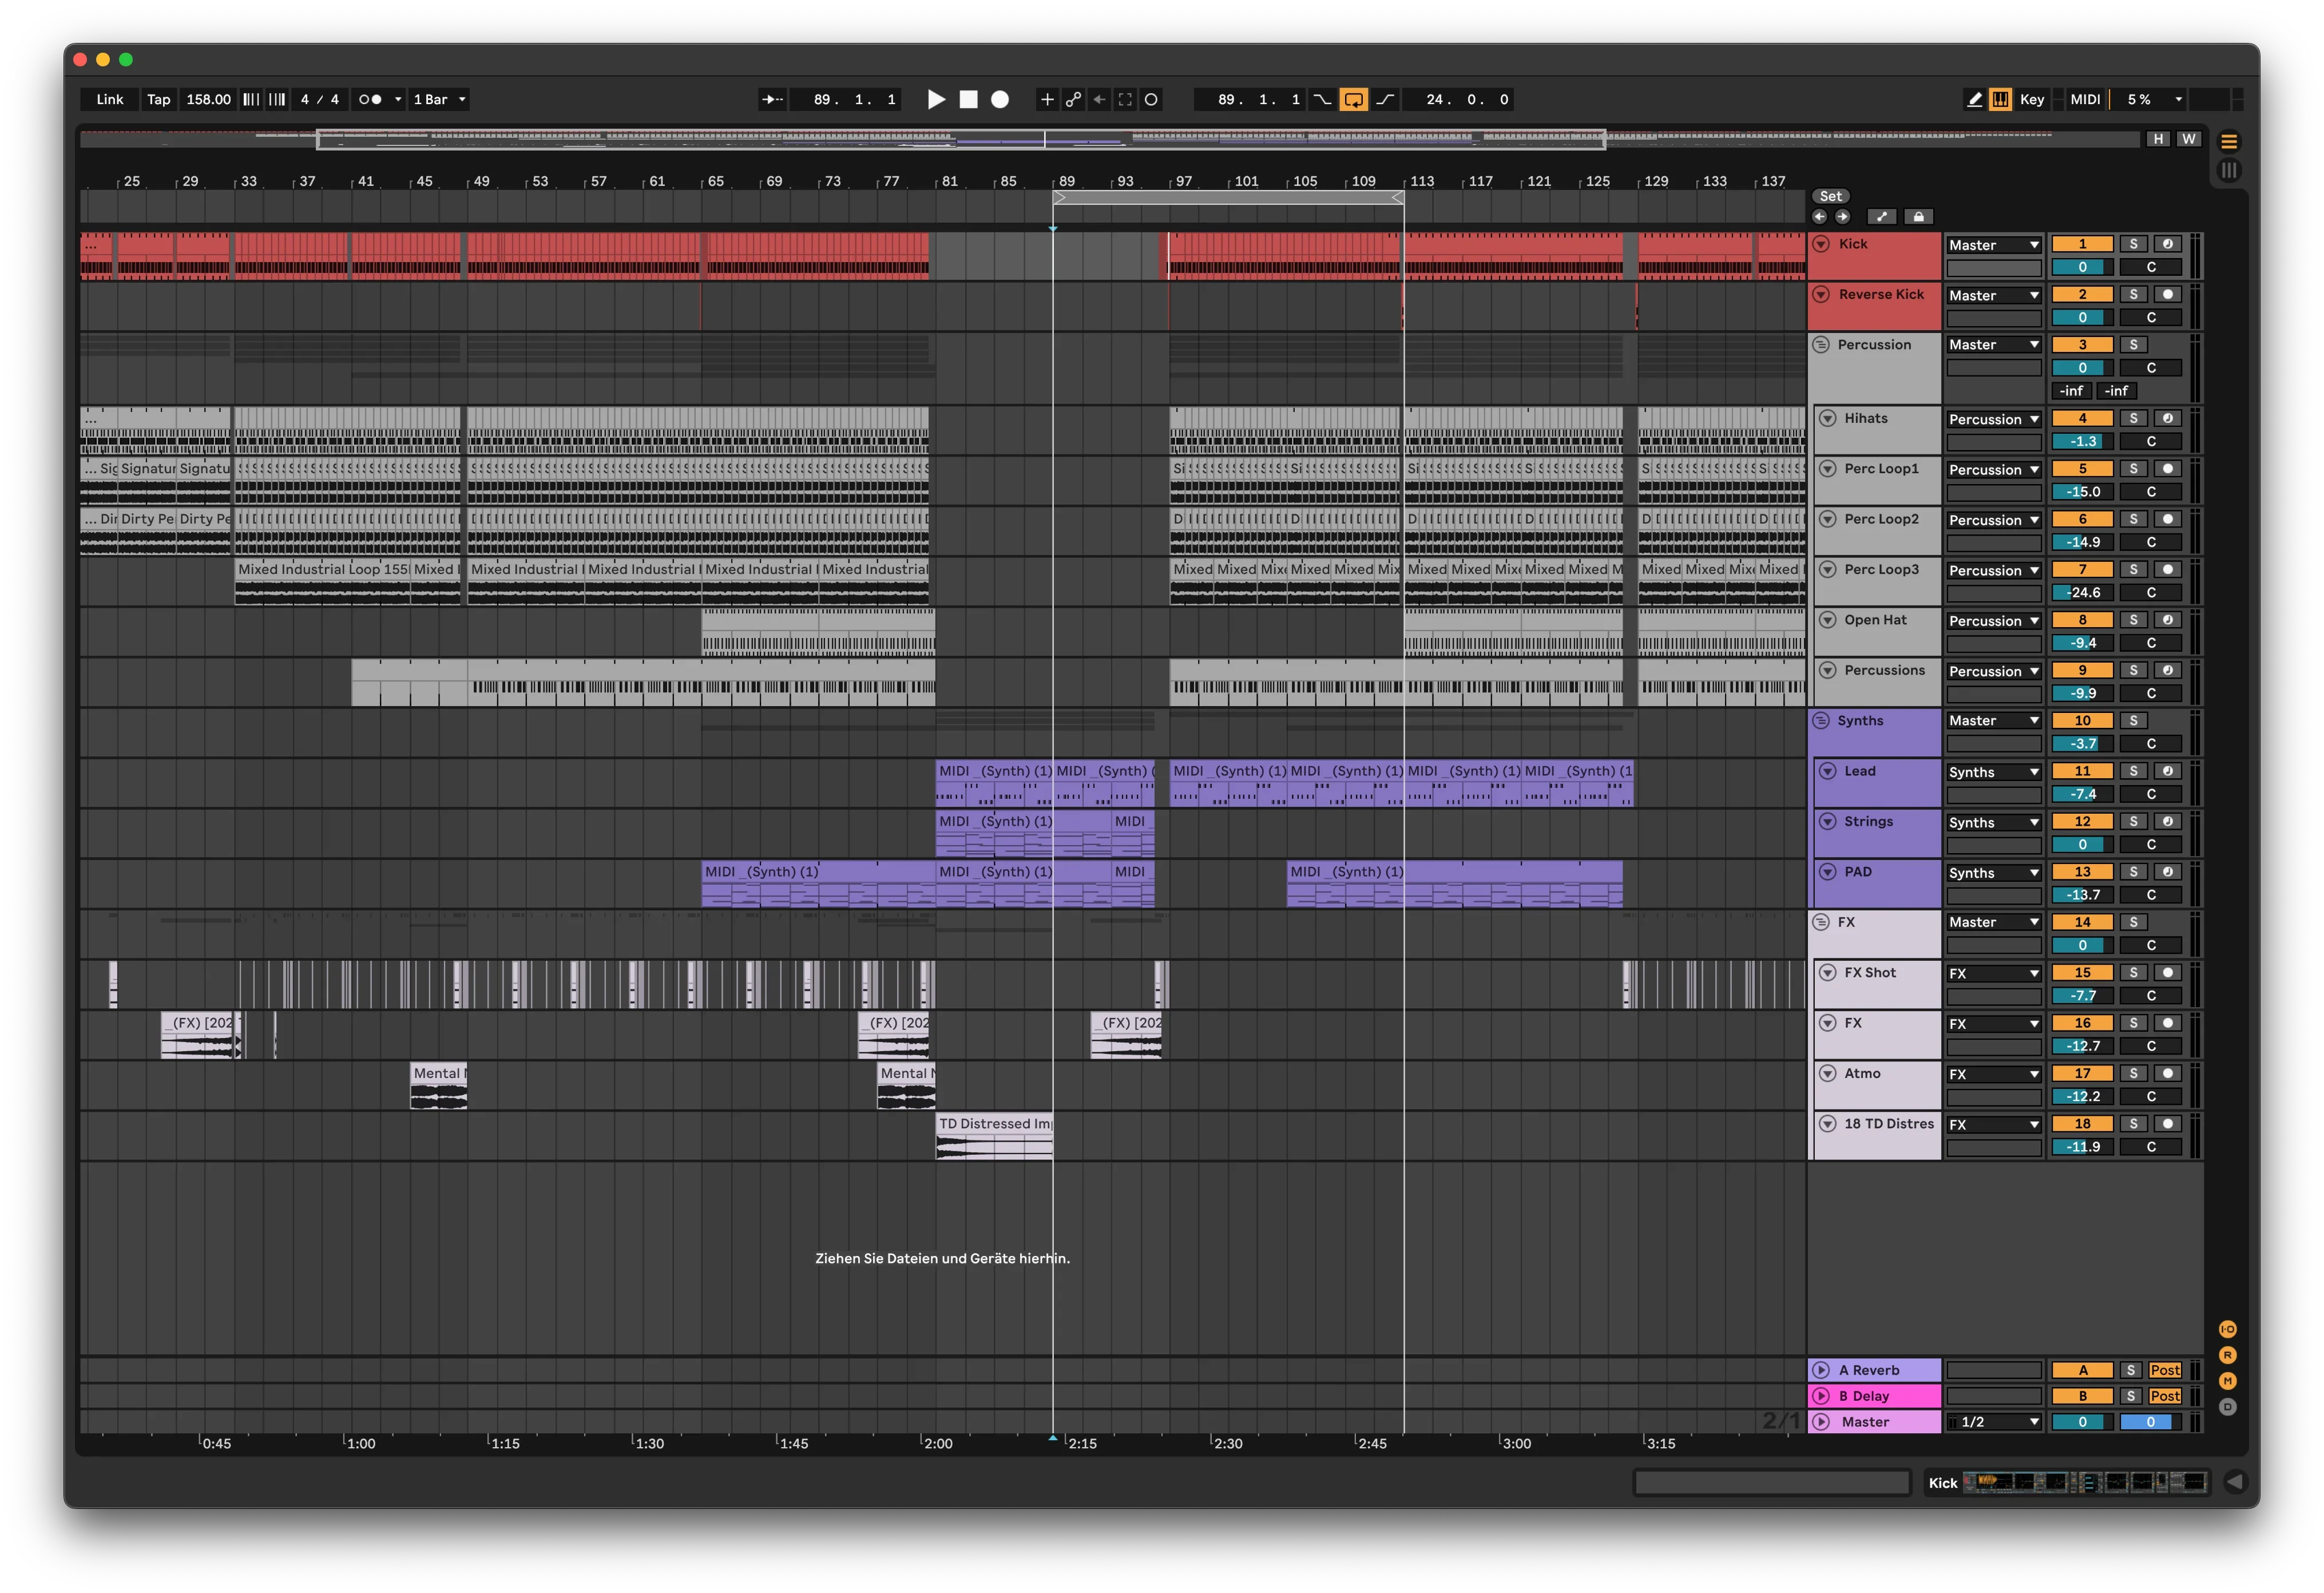The height and width of the screenshot is (1593, 2324).
Task: Toggle the Lock Envelopes button
Action: pyautogui.click(x=1918, y=217)
